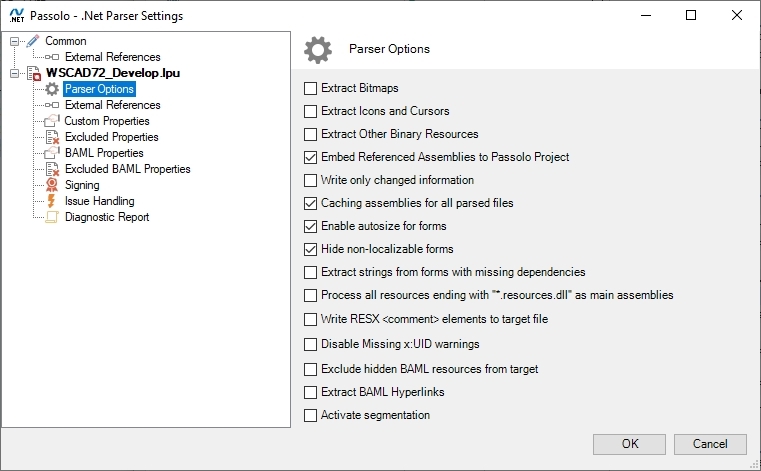The image size is (761, 471).
Task: Click the large gear icon in Parser Options header
Action: (318, 50)
